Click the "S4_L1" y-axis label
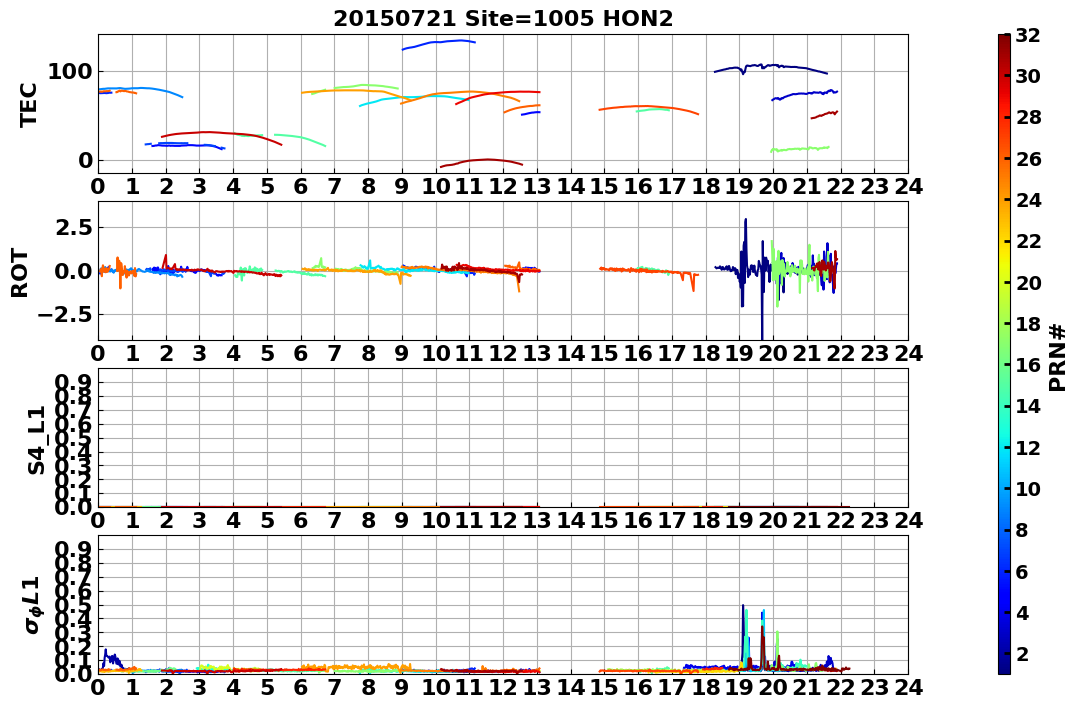The image size is (1077, 709). 36,440
